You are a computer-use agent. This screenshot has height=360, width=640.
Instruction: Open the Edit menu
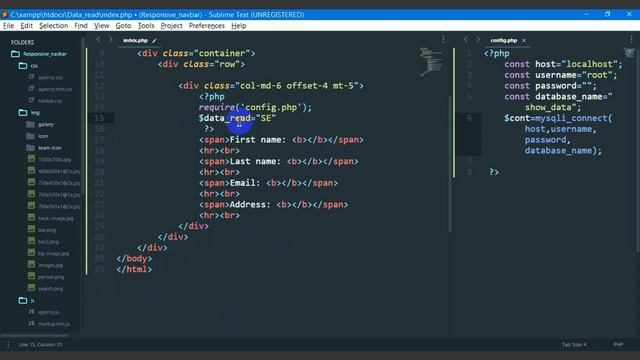click(x=27, y=26)
